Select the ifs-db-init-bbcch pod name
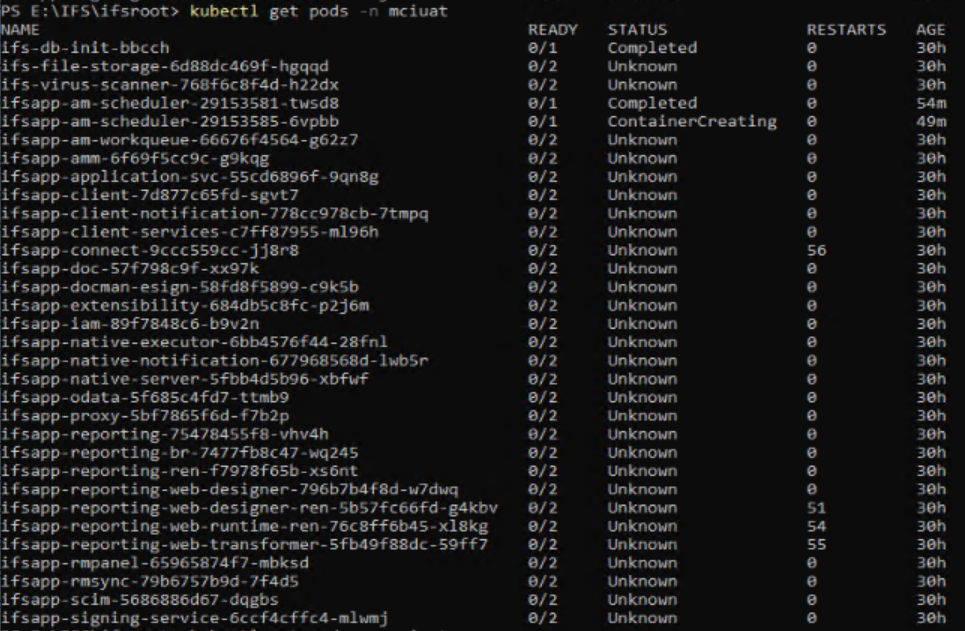965x631 pixels. click(x=85, y=48)
